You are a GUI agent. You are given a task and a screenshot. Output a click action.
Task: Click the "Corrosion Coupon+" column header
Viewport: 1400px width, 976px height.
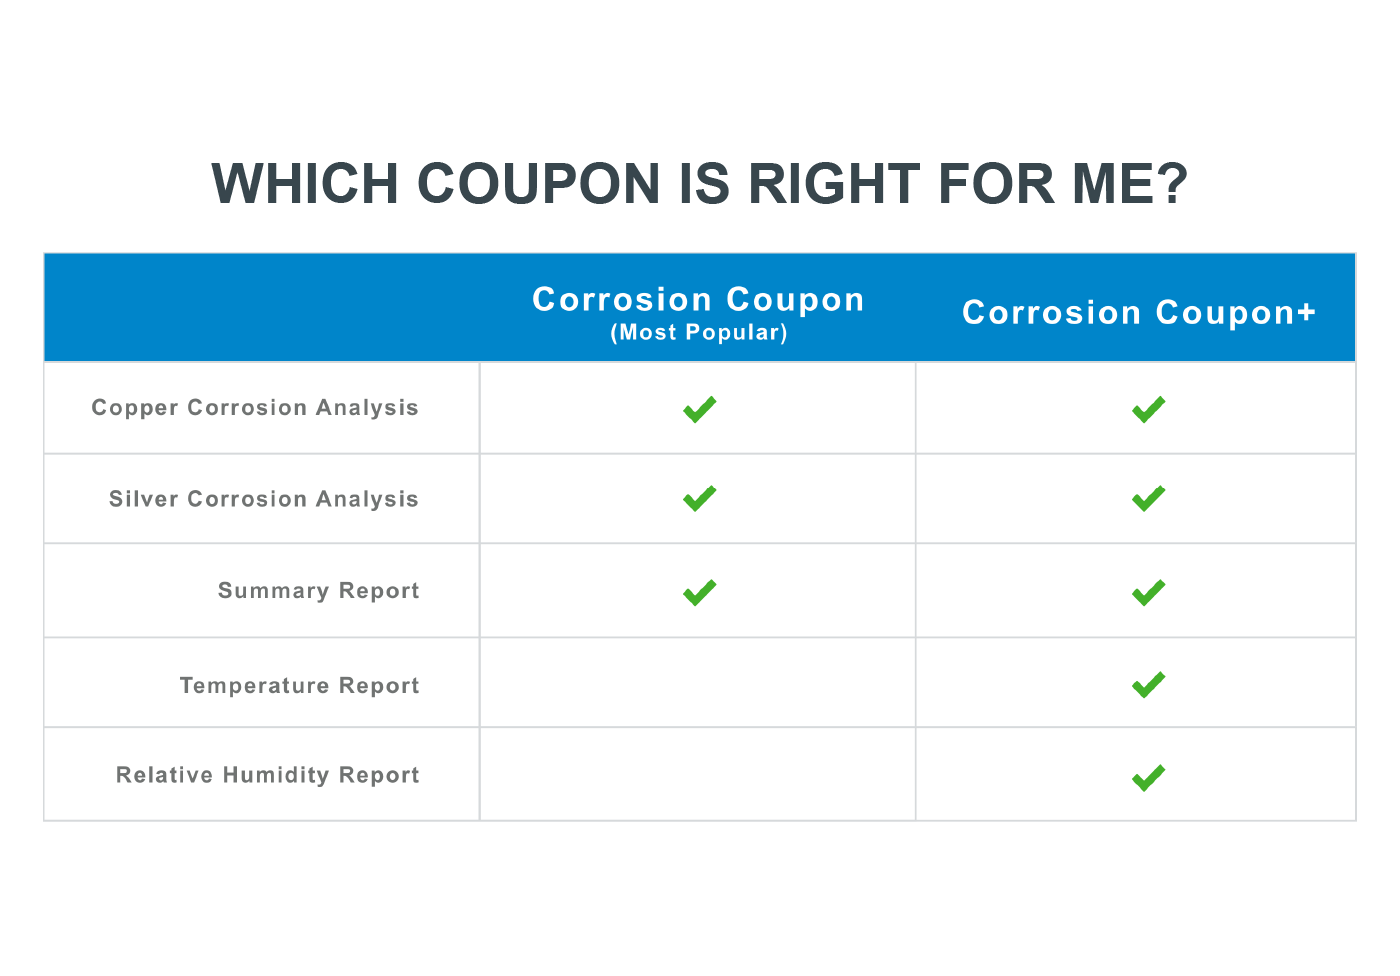pyautogui.click(x=1138, y=312)
